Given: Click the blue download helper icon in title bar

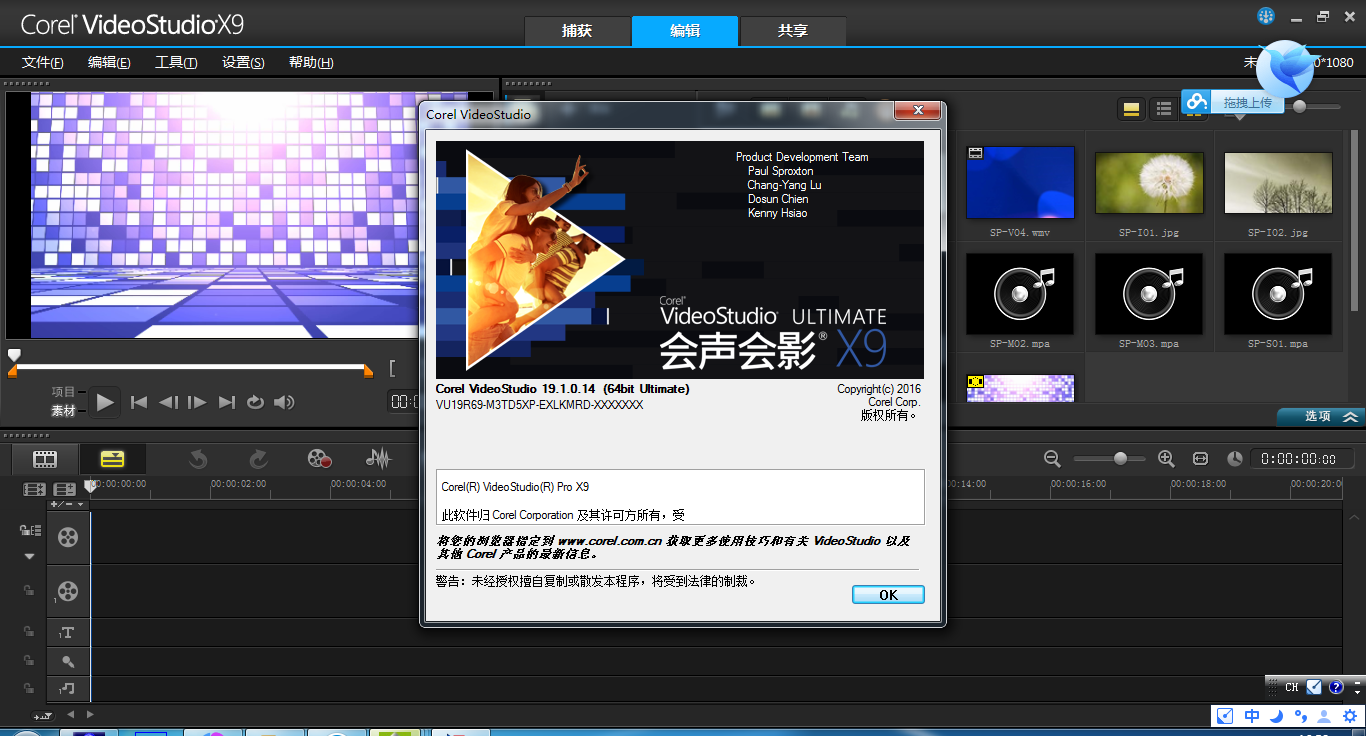Looking at the screenshot, I should (1266, 16).
